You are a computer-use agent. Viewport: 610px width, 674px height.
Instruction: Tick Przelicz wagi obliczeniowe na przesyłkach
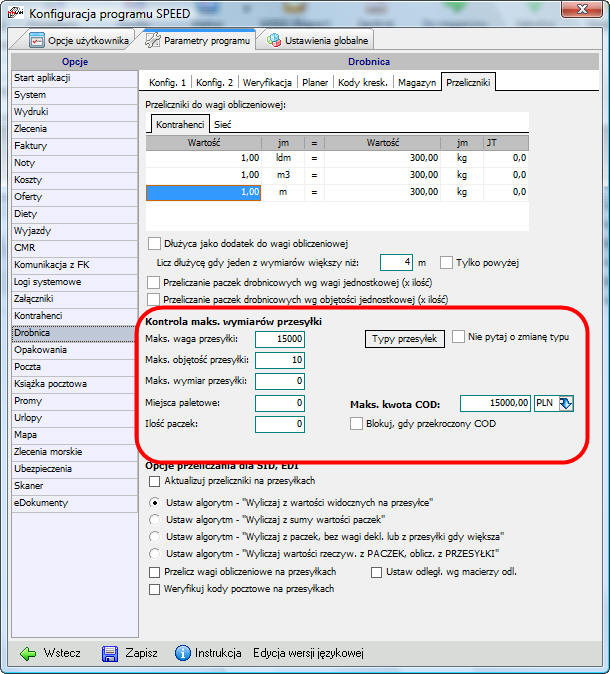[x=154, y=572]
